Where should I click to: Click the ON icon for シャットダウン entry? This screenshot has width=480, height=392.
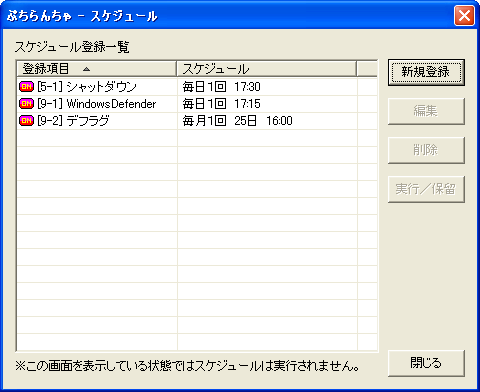pyautogui.click(x=26, y=87)
